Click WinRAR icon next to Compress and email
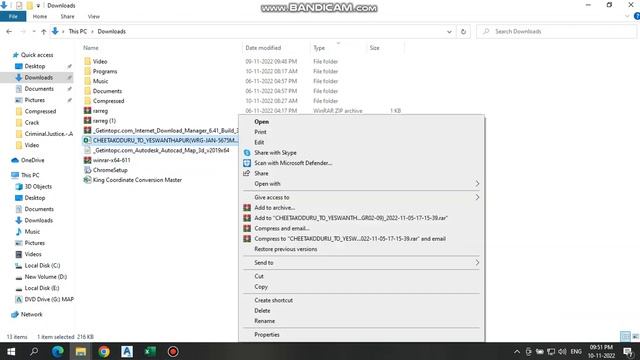 point(247,228)
